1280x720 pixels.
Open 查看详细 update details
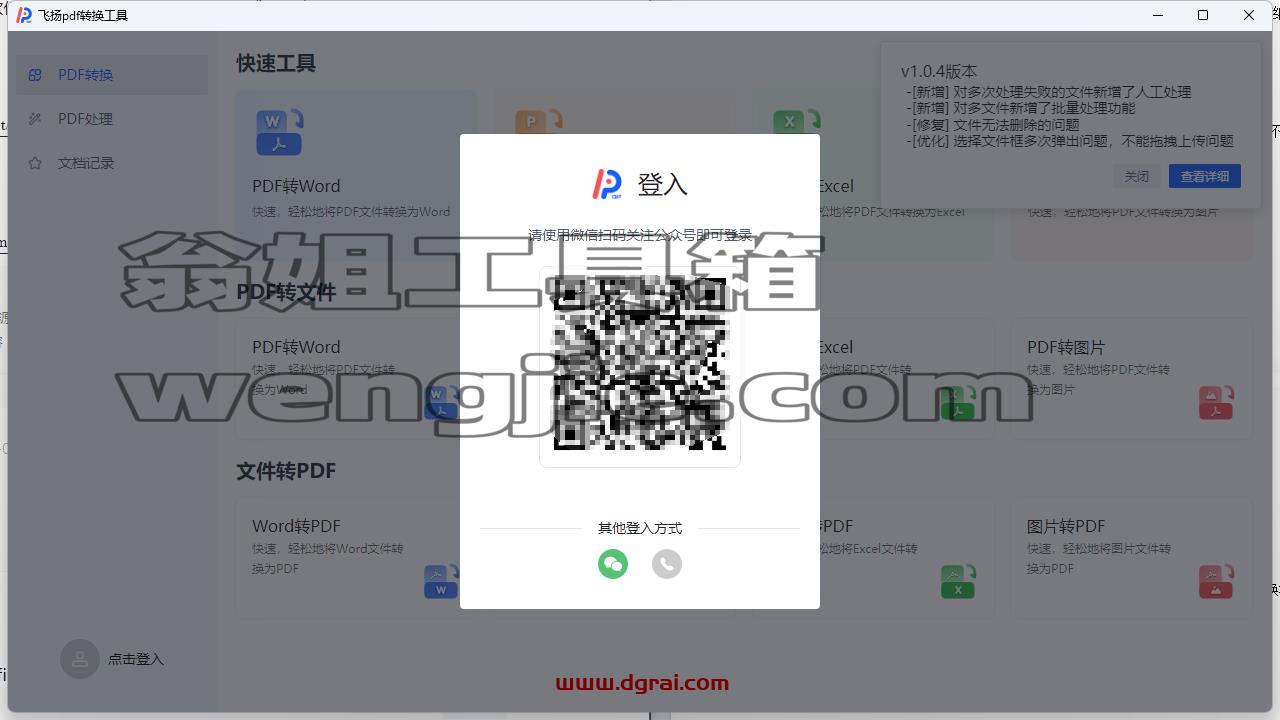[x=1205, y=176]
